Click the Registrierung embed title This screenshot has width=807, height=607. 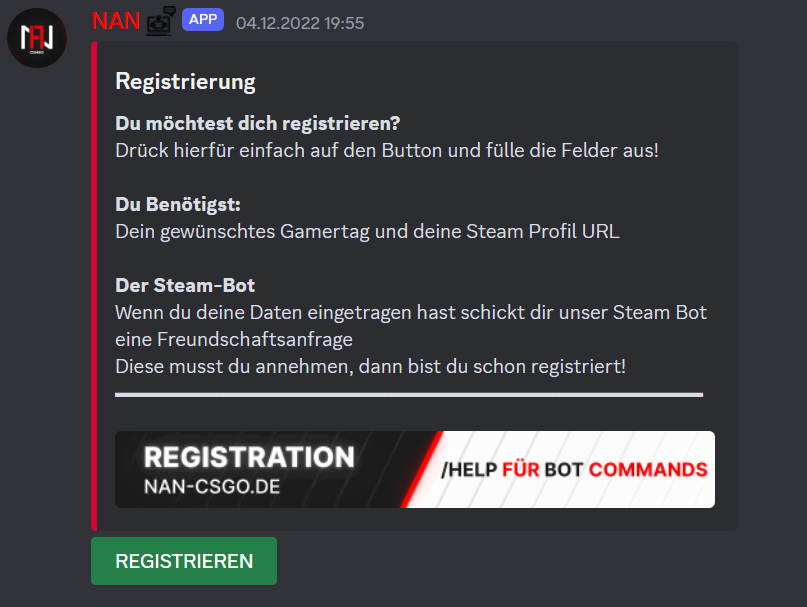(185, 82)
